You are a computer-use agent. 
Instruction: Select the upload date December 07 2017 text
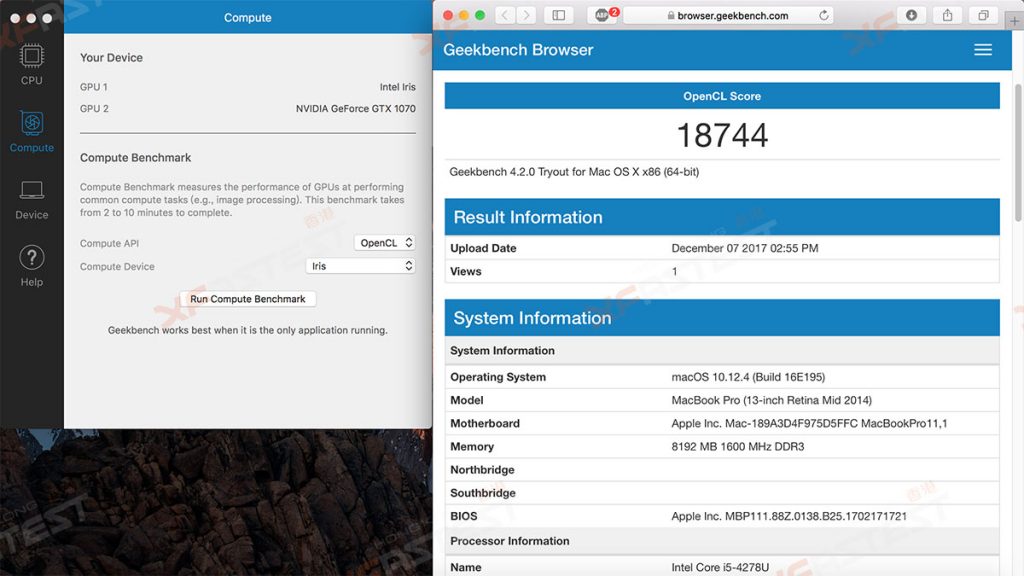(744, 248)
